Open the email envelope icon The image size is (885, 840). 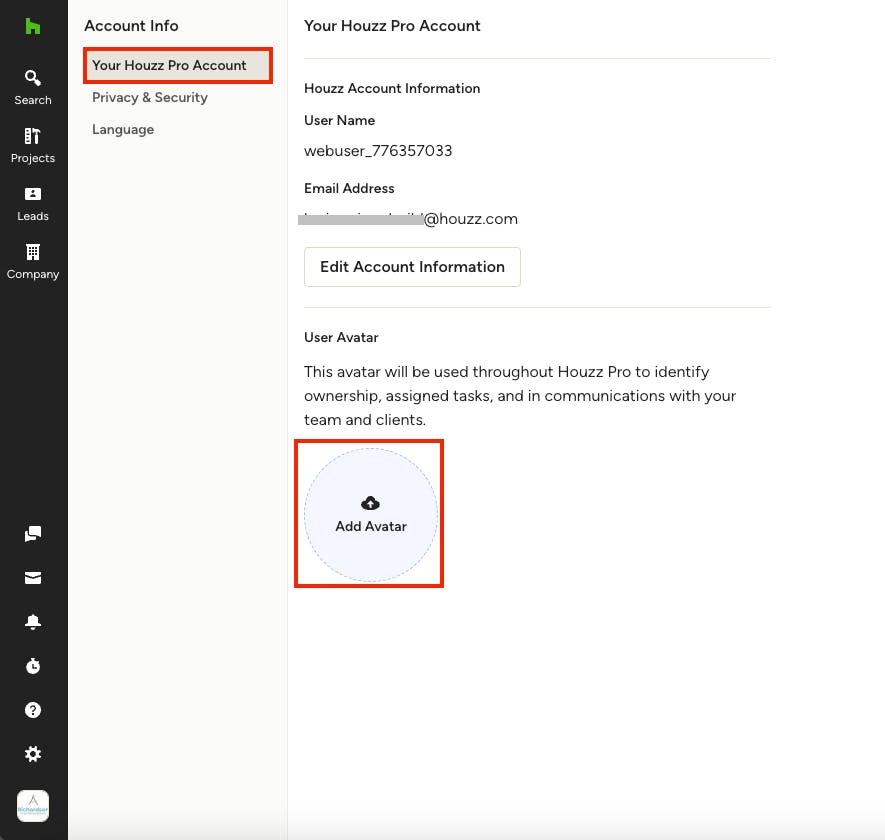click(x=33, y=578)
